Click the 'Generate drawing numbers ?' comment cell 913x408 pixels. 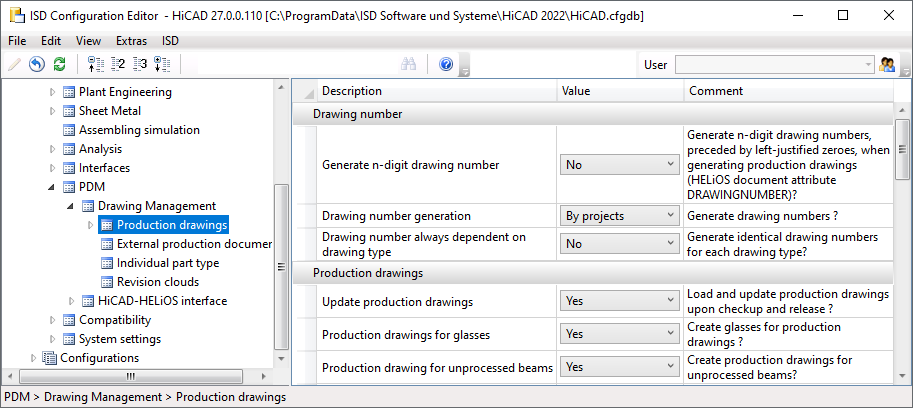click(788, 216)
